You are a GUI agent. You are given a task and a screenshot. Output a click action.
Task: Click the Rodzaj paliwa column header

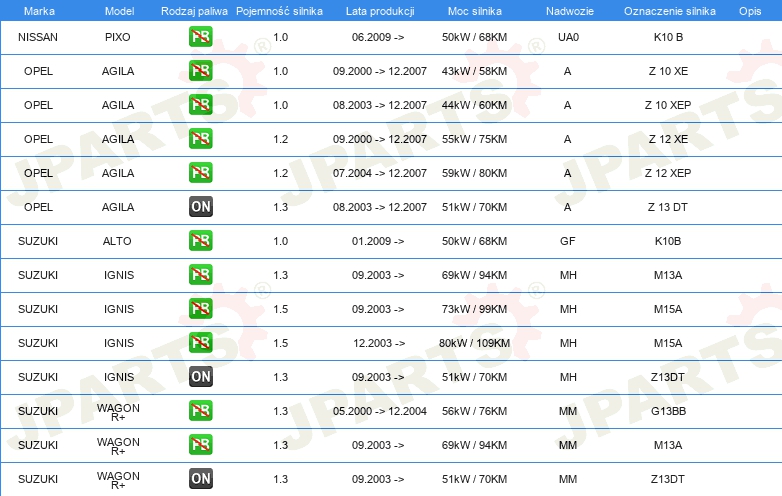pyautogui.click(x=194, y=11)
